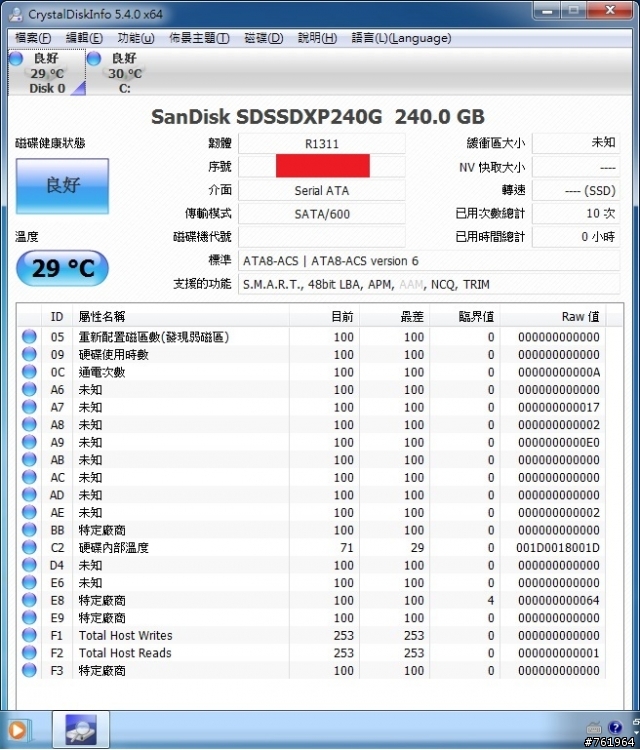Viewport: 640px width, 750px height.
Task: Click the Serial ATA interface field
Action: tap(321, 190)
